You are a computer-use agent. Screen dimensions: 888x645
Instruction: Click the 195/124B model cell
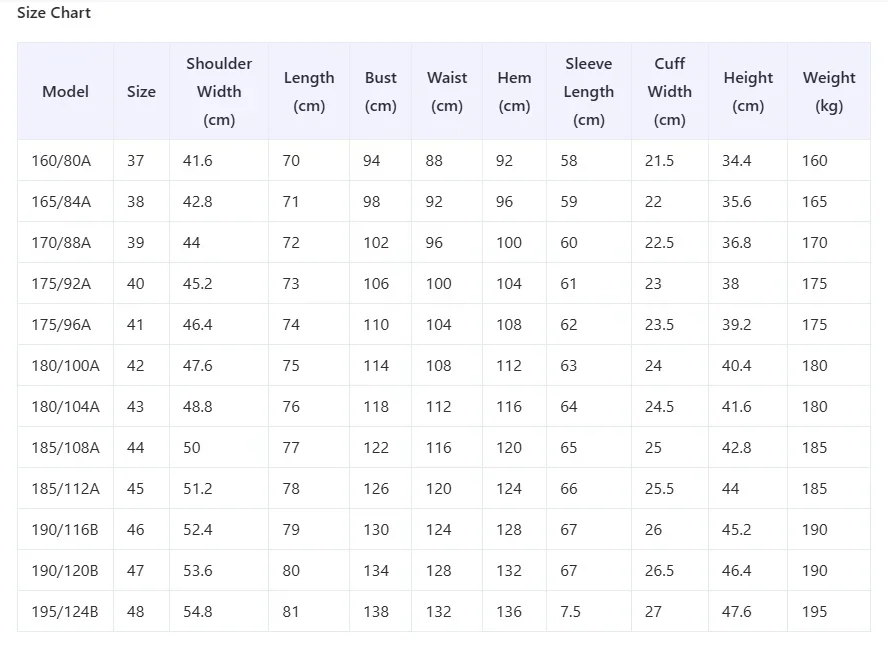65,612
